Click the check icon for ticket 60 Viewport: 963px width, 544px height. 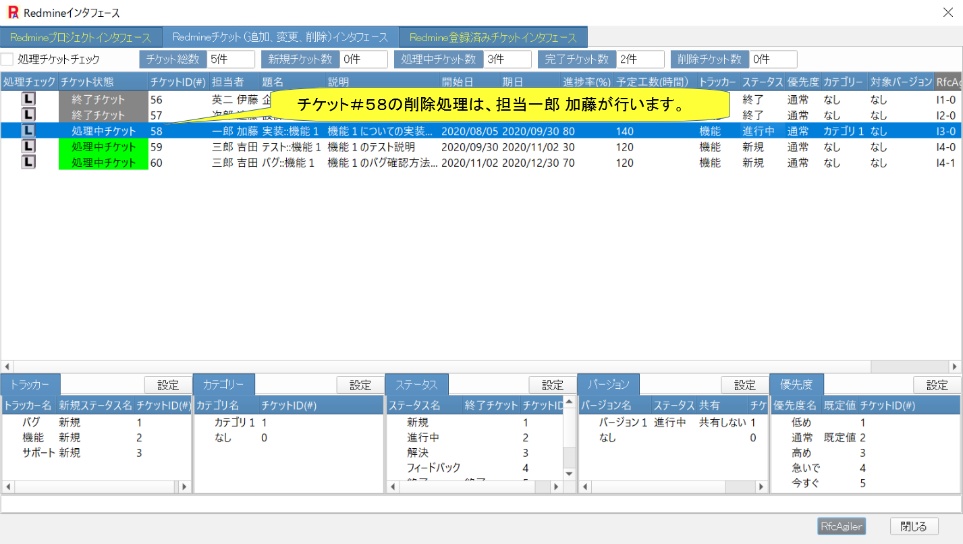28,162
